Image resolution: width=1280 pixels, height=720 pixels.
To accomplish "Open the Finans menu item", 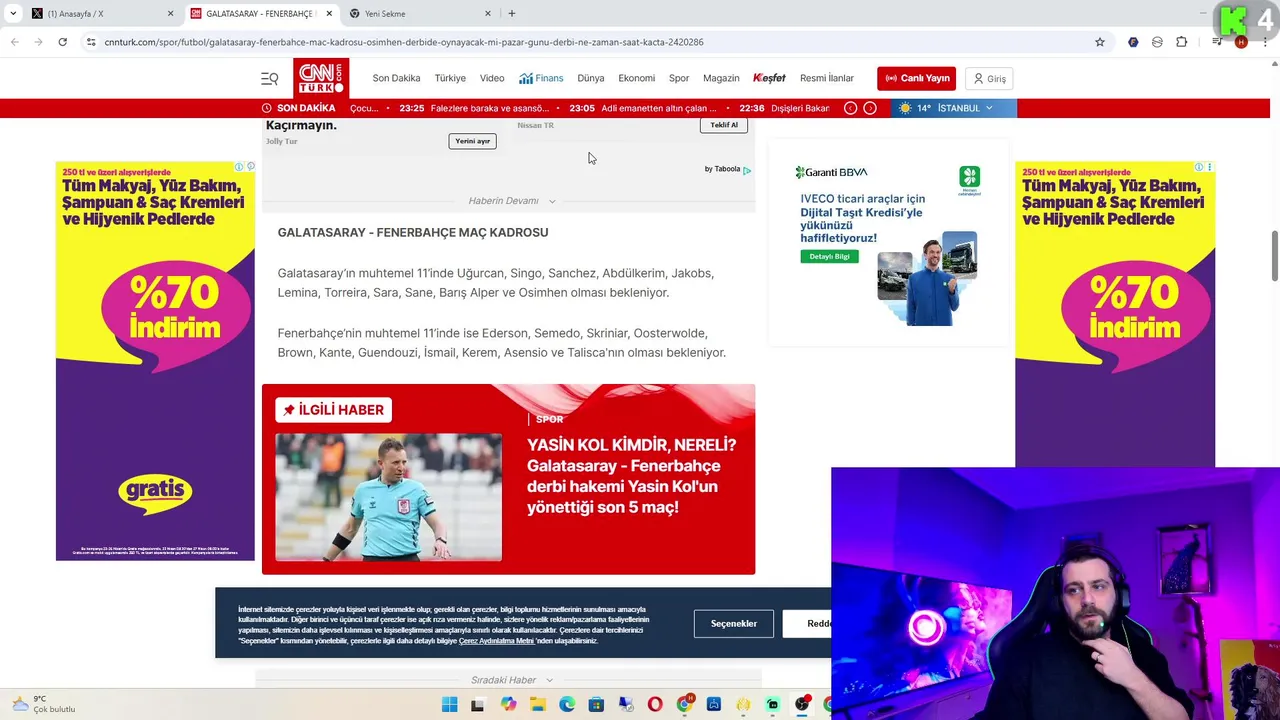I will click(541, 78).
